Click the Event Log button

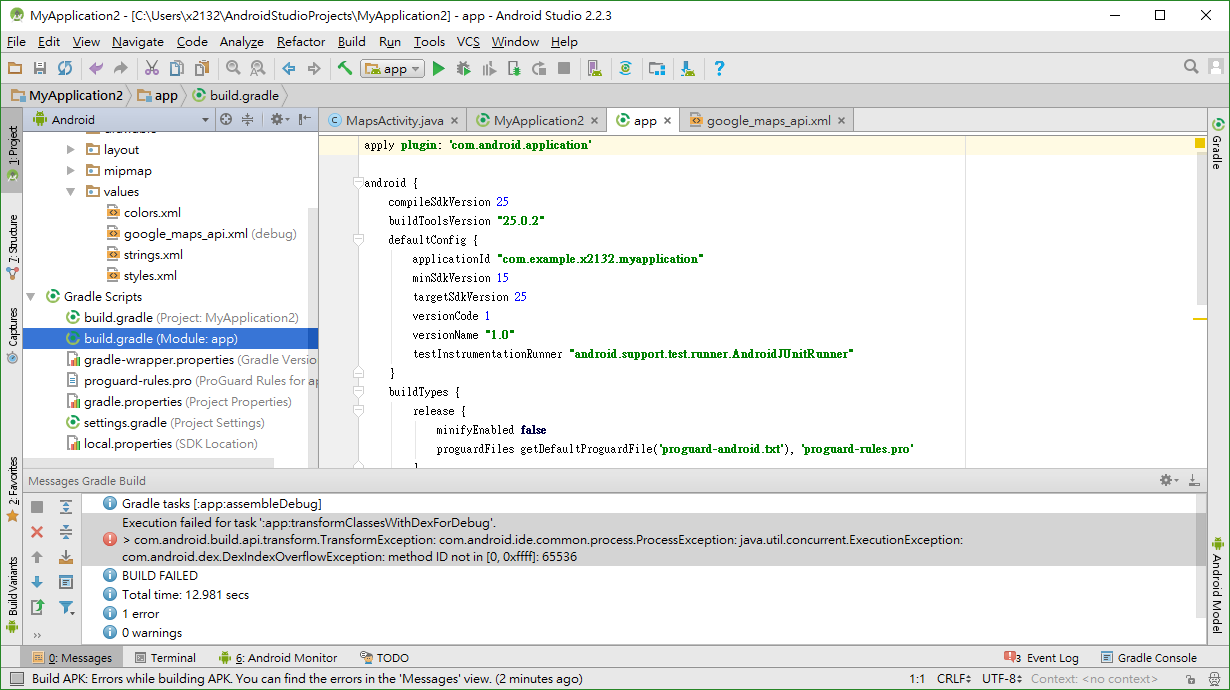click(1041, 657)
